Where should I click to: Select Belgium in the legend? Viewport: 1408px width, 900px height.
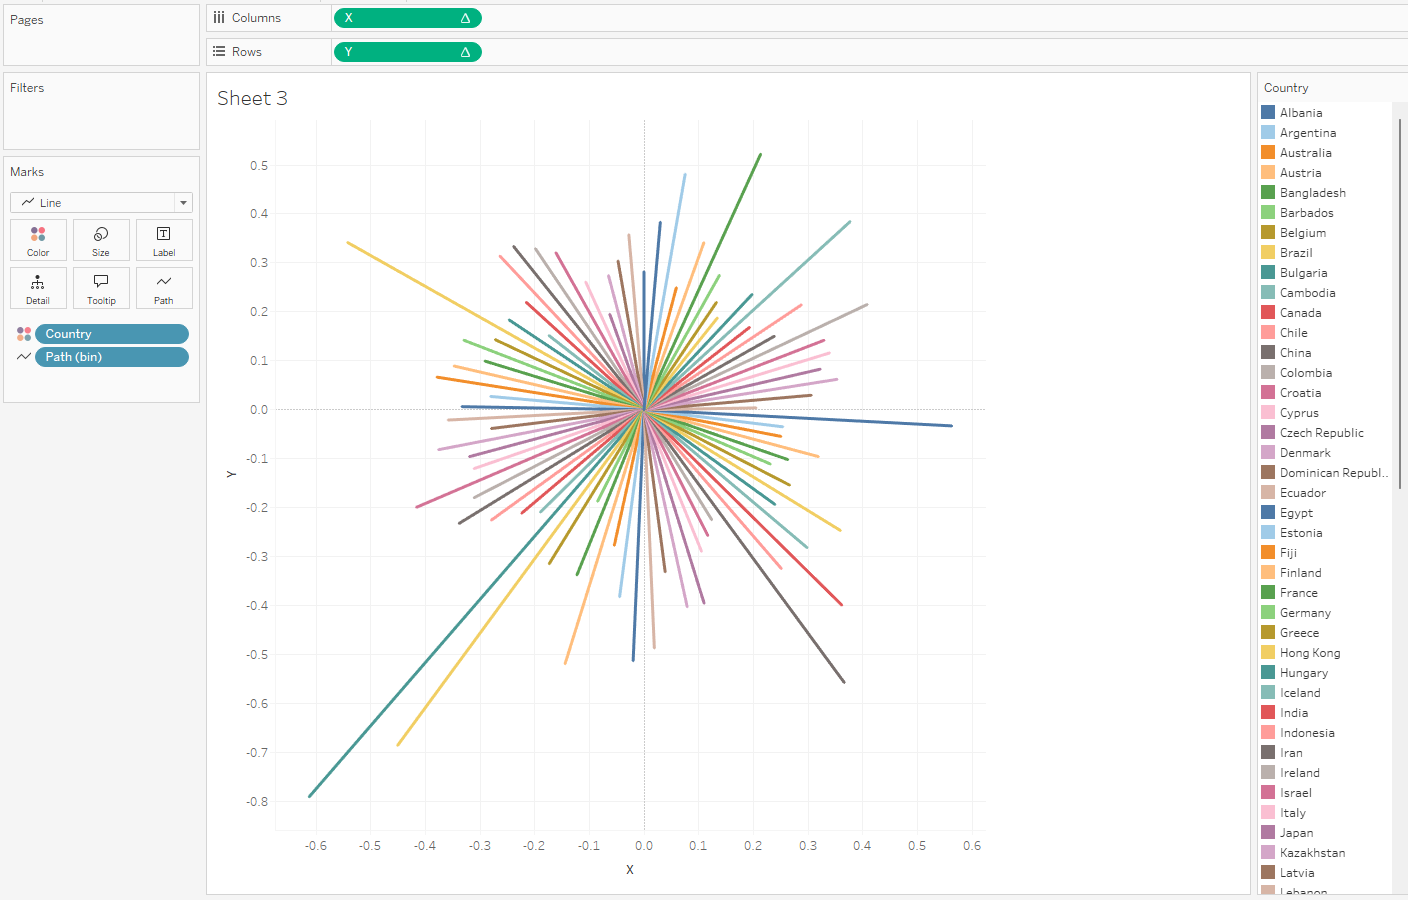(x=1303, y=233)
